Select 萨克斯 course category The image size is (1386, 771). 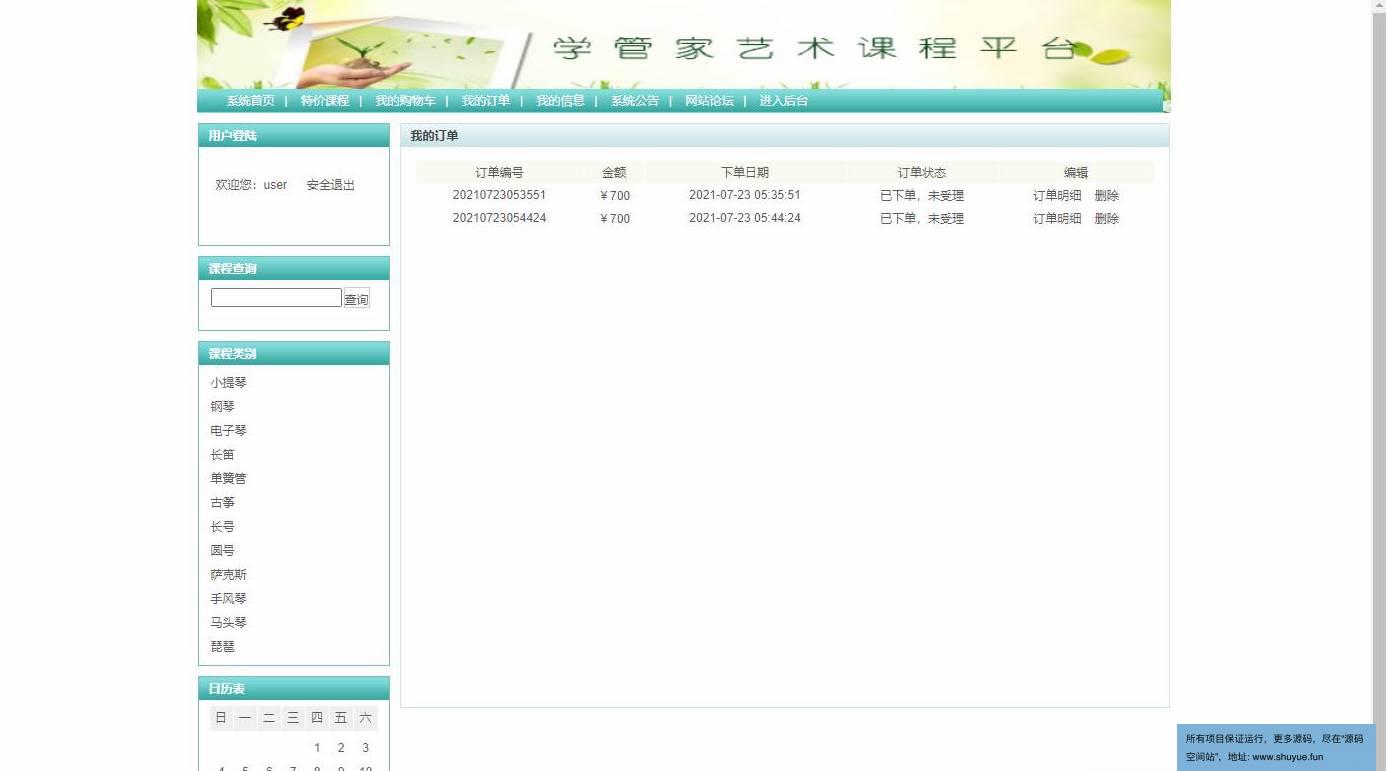pos(228,575)
